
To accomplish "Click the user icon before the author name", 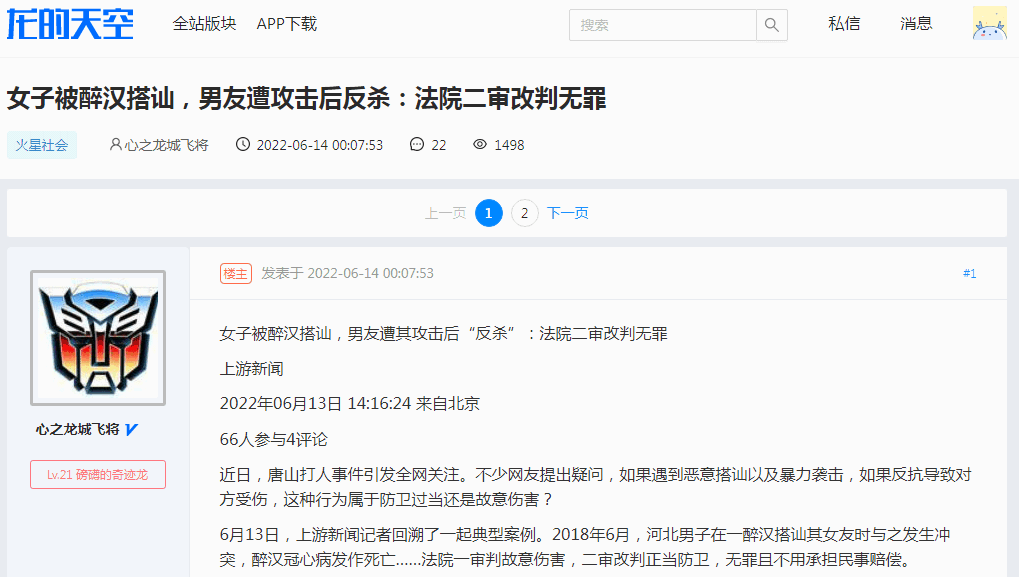I will click(x=115, y=144).
